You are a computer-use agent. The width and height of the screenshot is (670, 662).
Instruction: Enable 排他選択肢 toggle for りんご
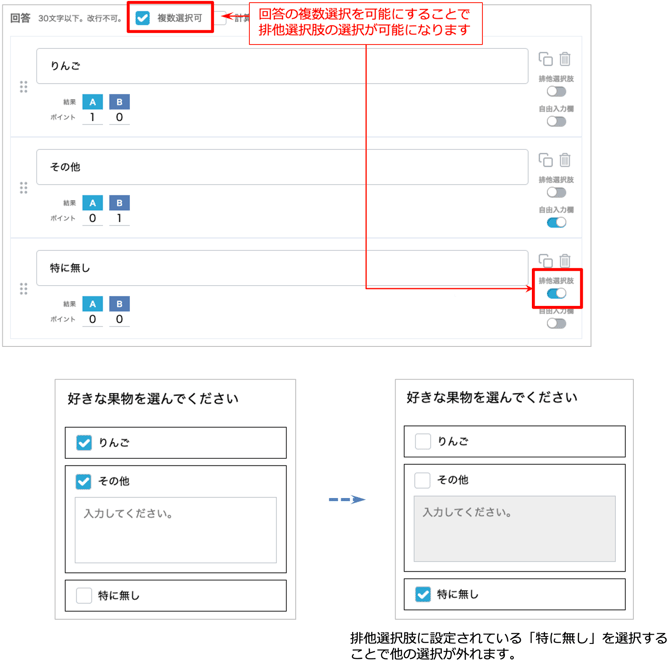click(x=556, y=91)
